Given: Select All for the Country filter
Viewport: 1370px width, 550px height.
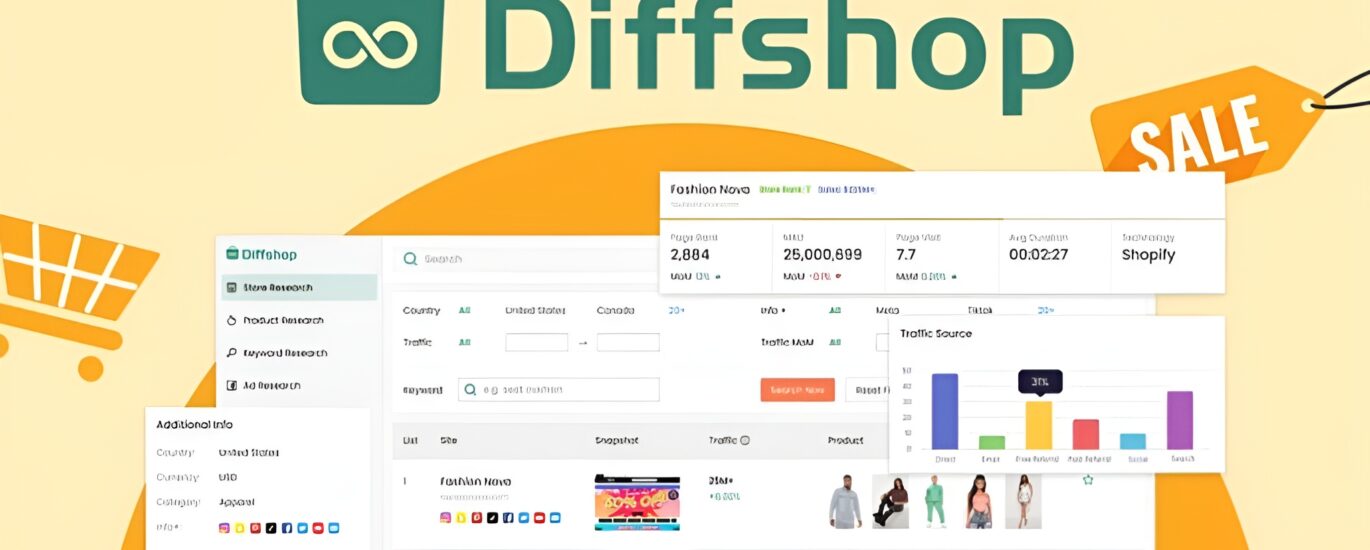Looking at the screenshot, I should tap(465, 311).
